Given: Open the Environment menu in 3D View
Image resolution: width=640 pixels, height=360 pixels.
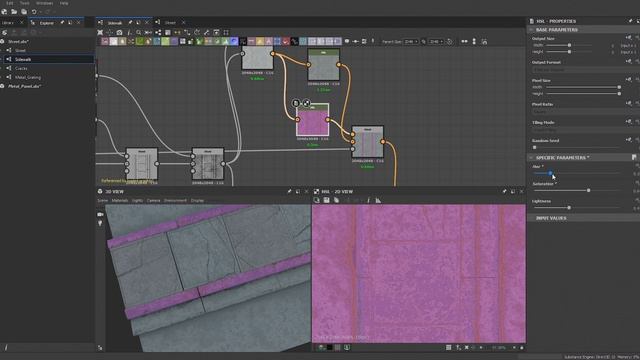Looking at the screenshot, I should pos(175,200).
